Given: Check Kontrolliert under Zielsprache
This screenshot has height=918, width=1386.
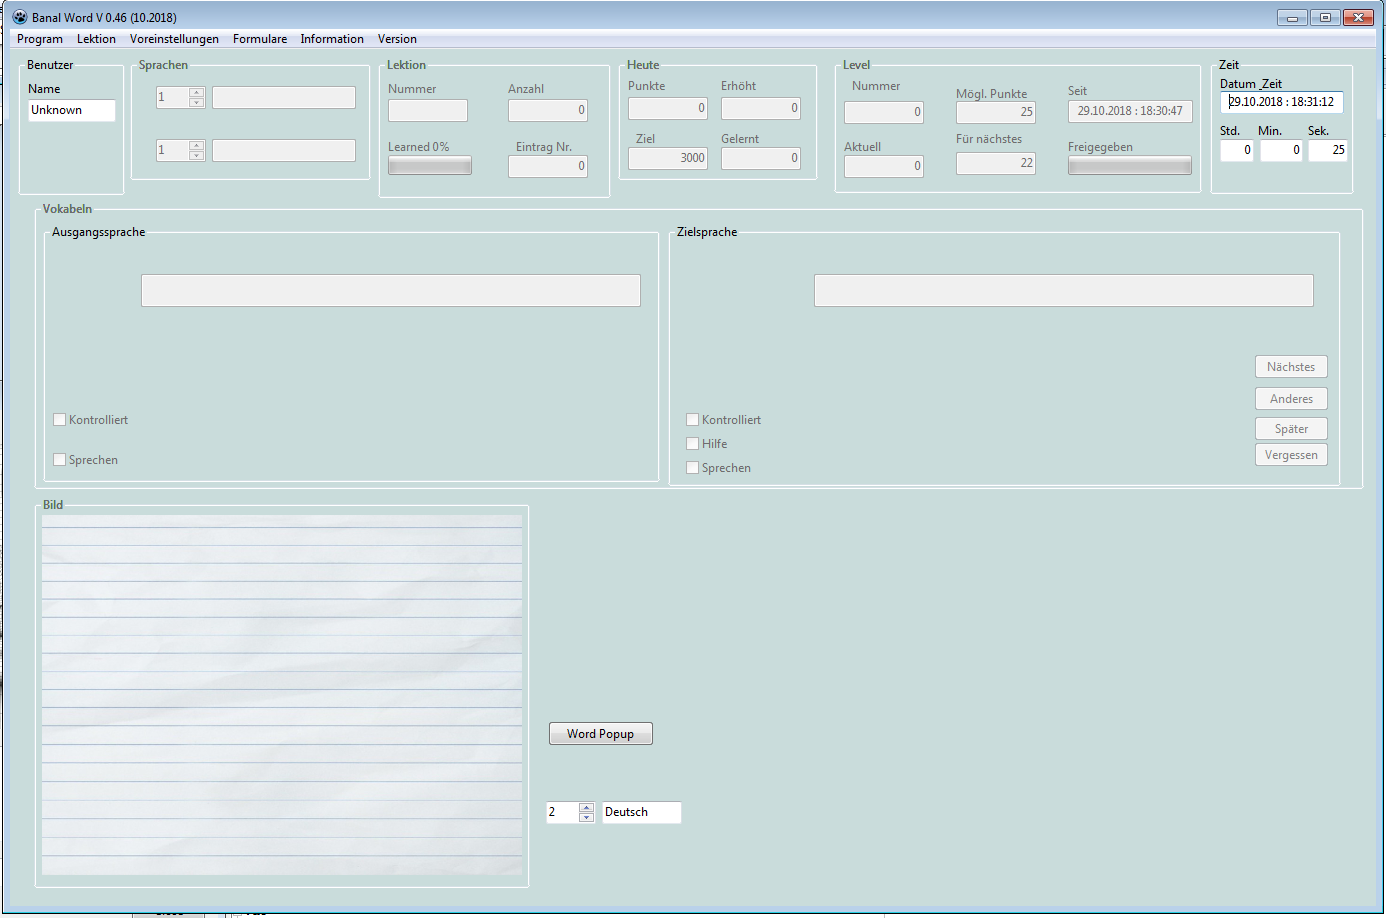Looking at the screenshot, I should point(693,420).
